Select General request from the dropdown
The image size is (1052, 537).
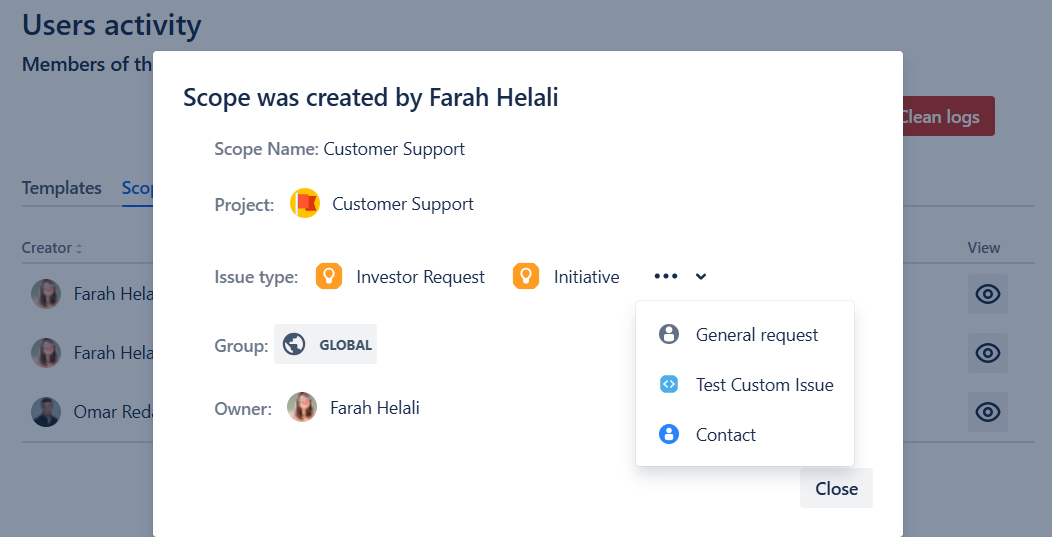(x=756, y=335)
